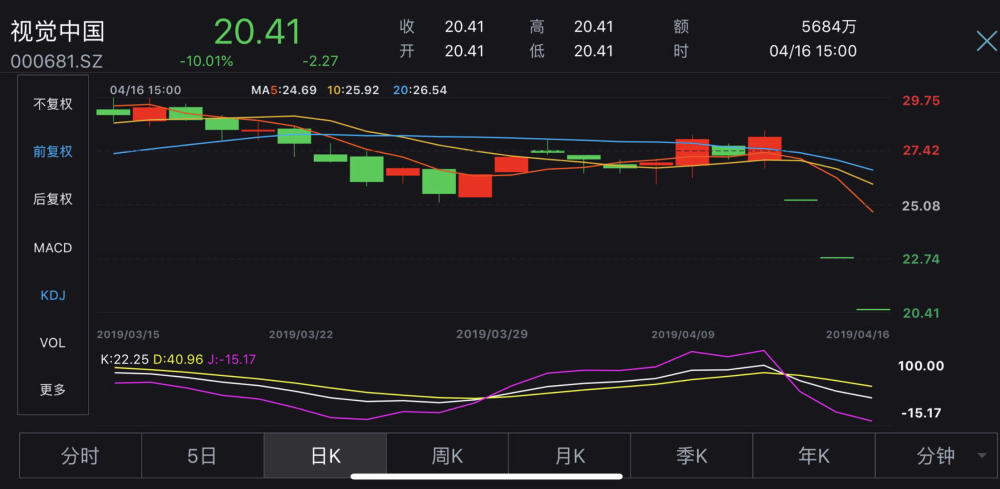Click price change -2.27
The height and width of the screenshot is (489, 1000).
tap(320, 61)
